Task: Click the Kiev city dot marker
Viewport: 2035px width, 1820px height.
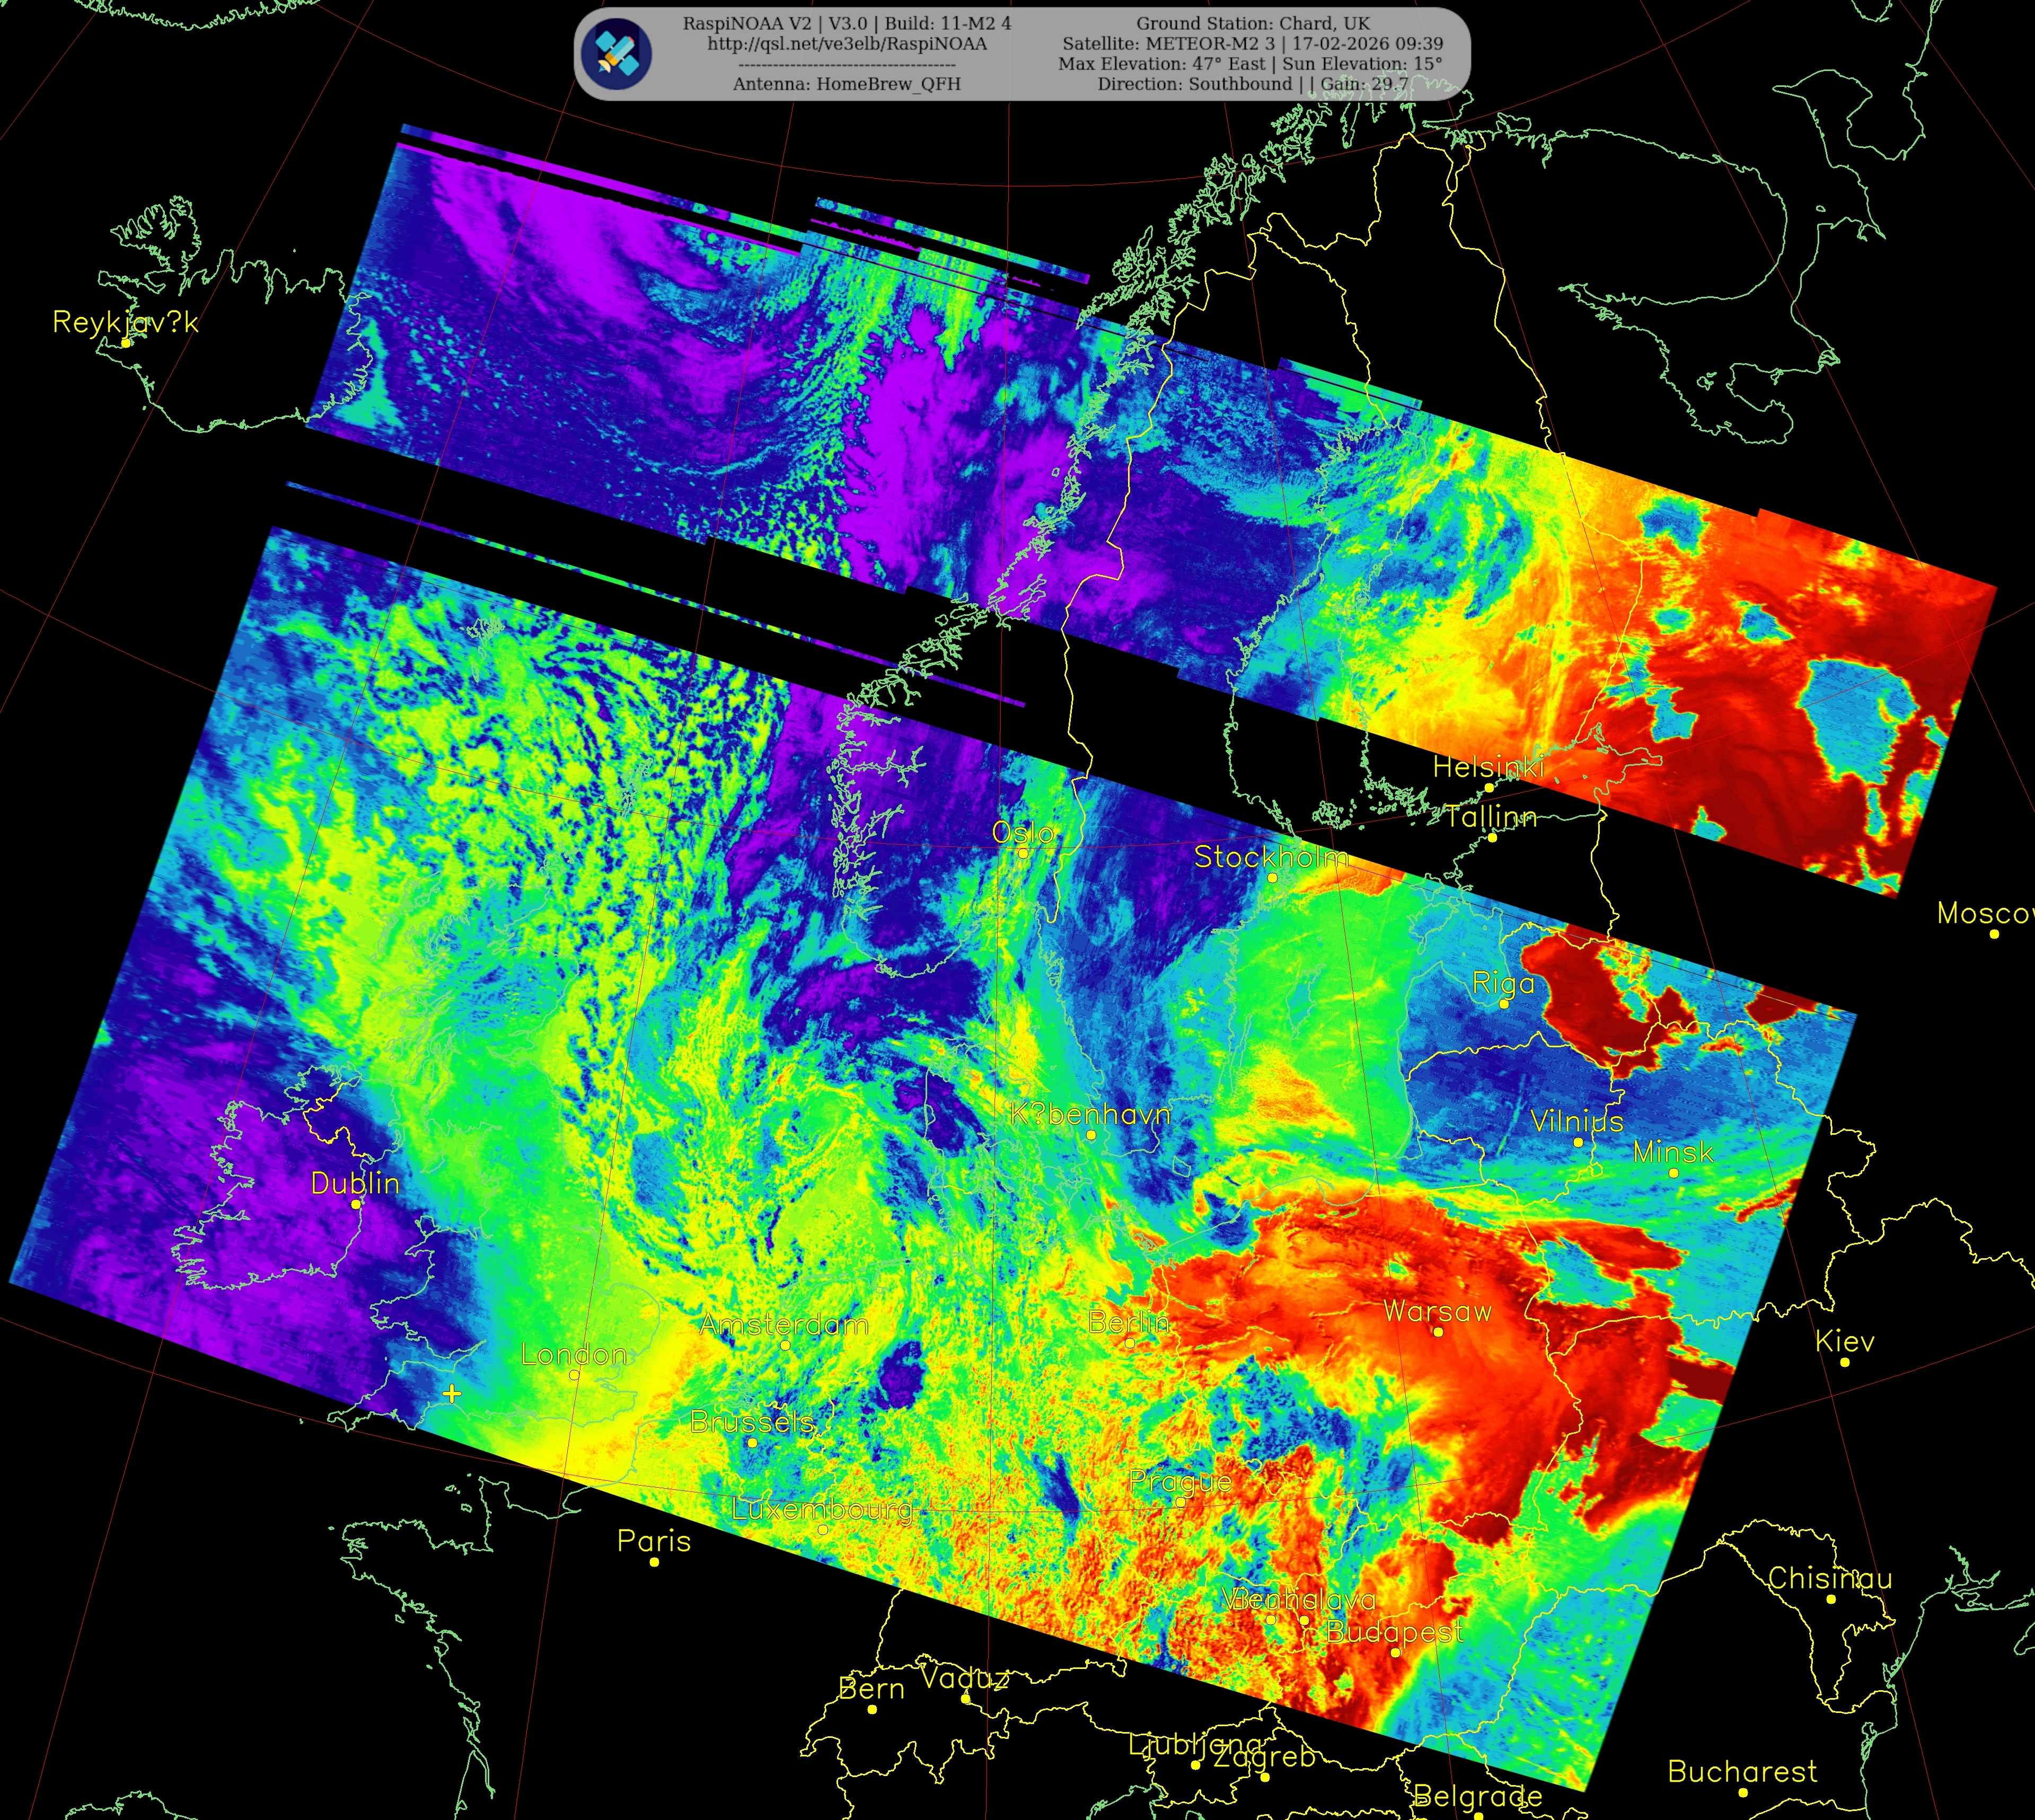Action: point(1845,1362)
